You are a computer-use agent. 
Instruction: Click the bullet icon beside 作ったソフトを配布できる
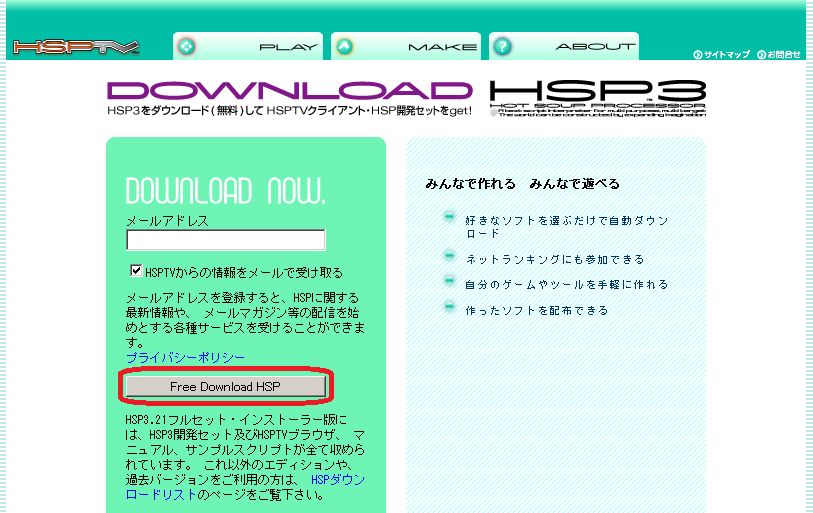pyautogui.click(x=449, y=310)
